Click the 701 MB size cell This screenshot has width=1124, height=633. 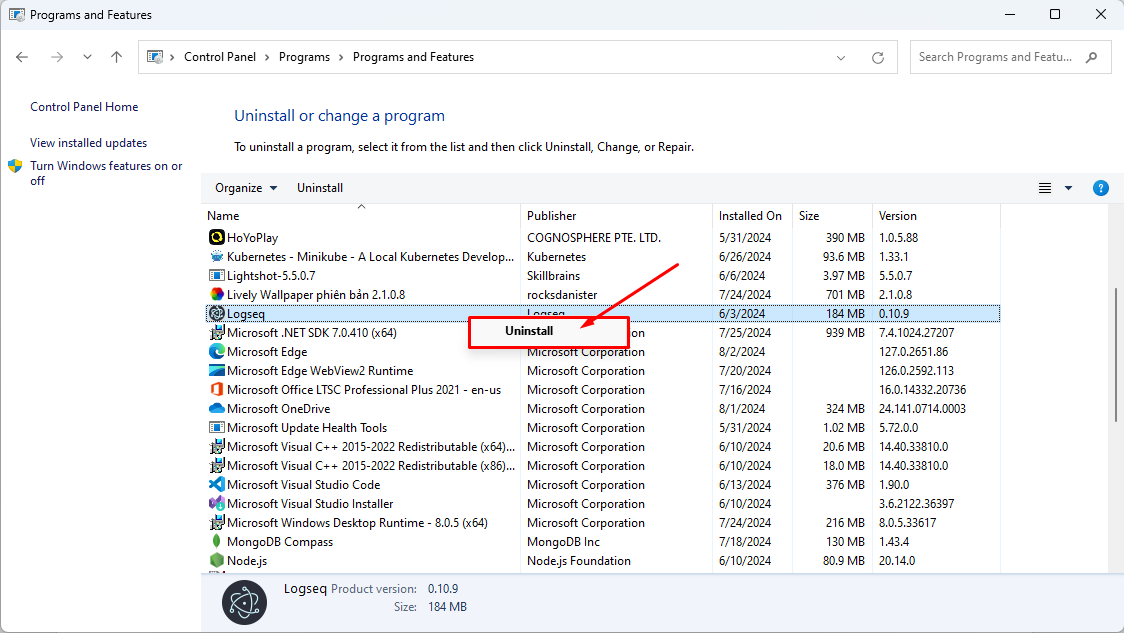(845, 295)
